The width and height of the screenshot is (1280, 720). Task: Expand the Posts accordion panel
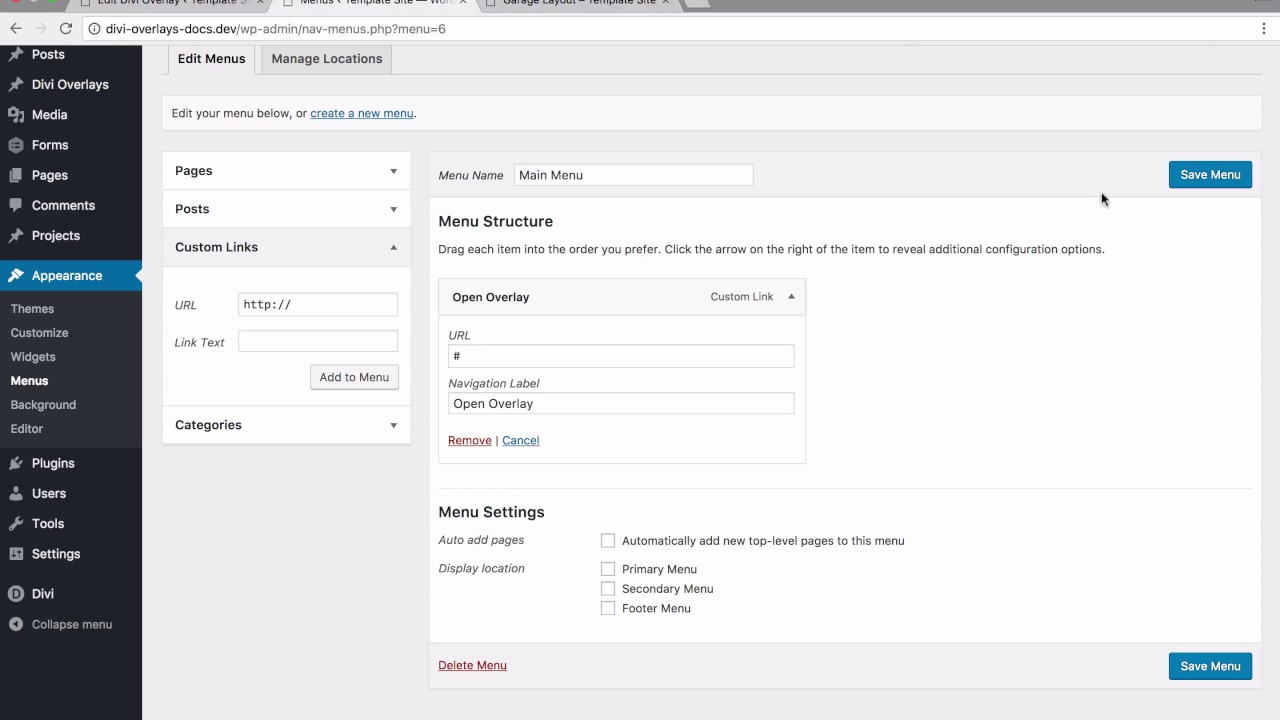click(286, 209)
